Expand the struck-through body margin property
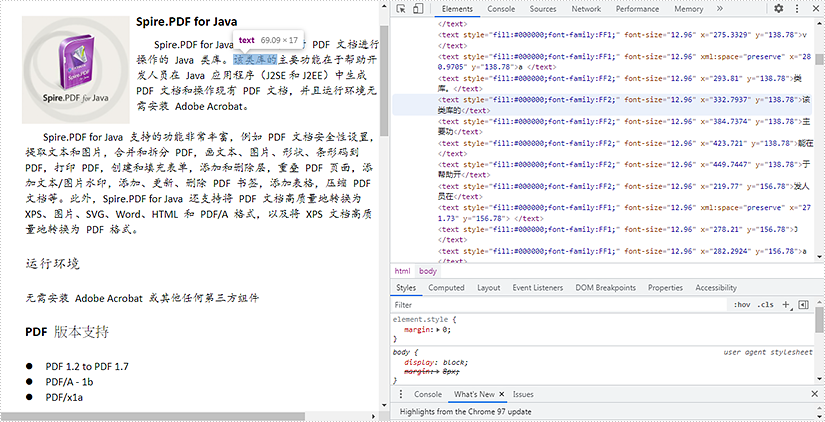The width and height of the screenshot is (825, 422). tap(439, 371)
